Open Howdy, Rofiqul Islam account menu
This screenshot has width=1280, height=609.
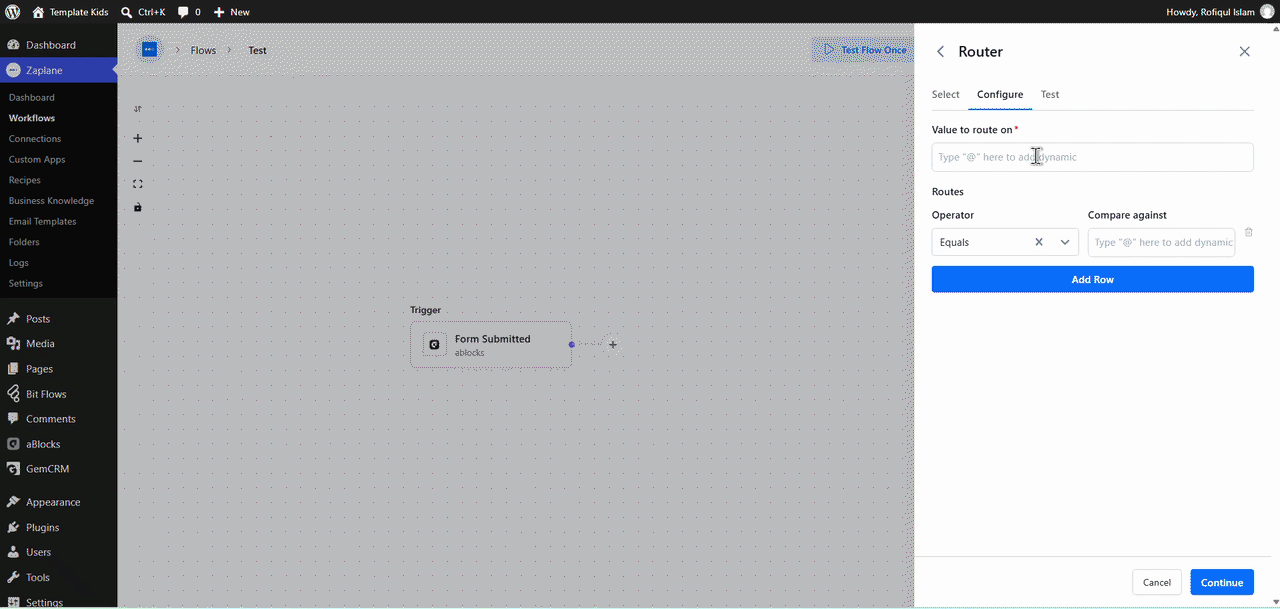pos(1220,12)
